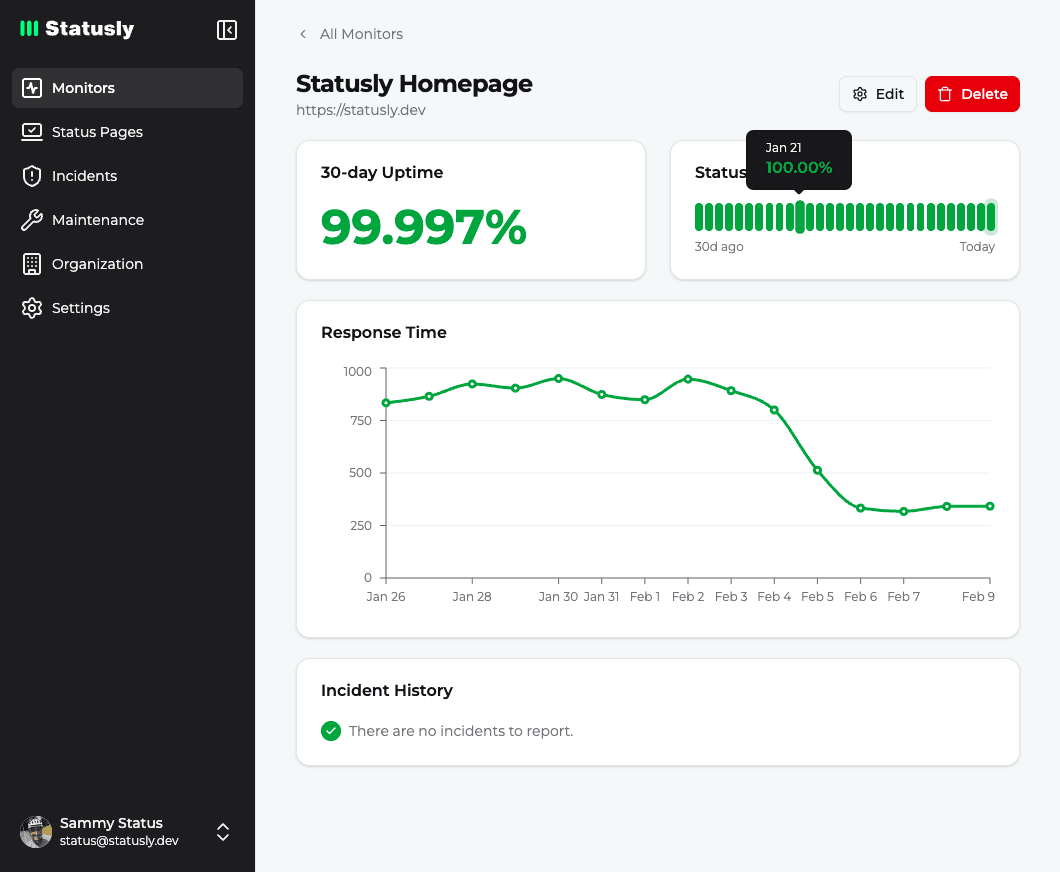Click the Incidents shield icon
Image resolution: width=1060 pixels, height=872 pixels.
point(33,176)
